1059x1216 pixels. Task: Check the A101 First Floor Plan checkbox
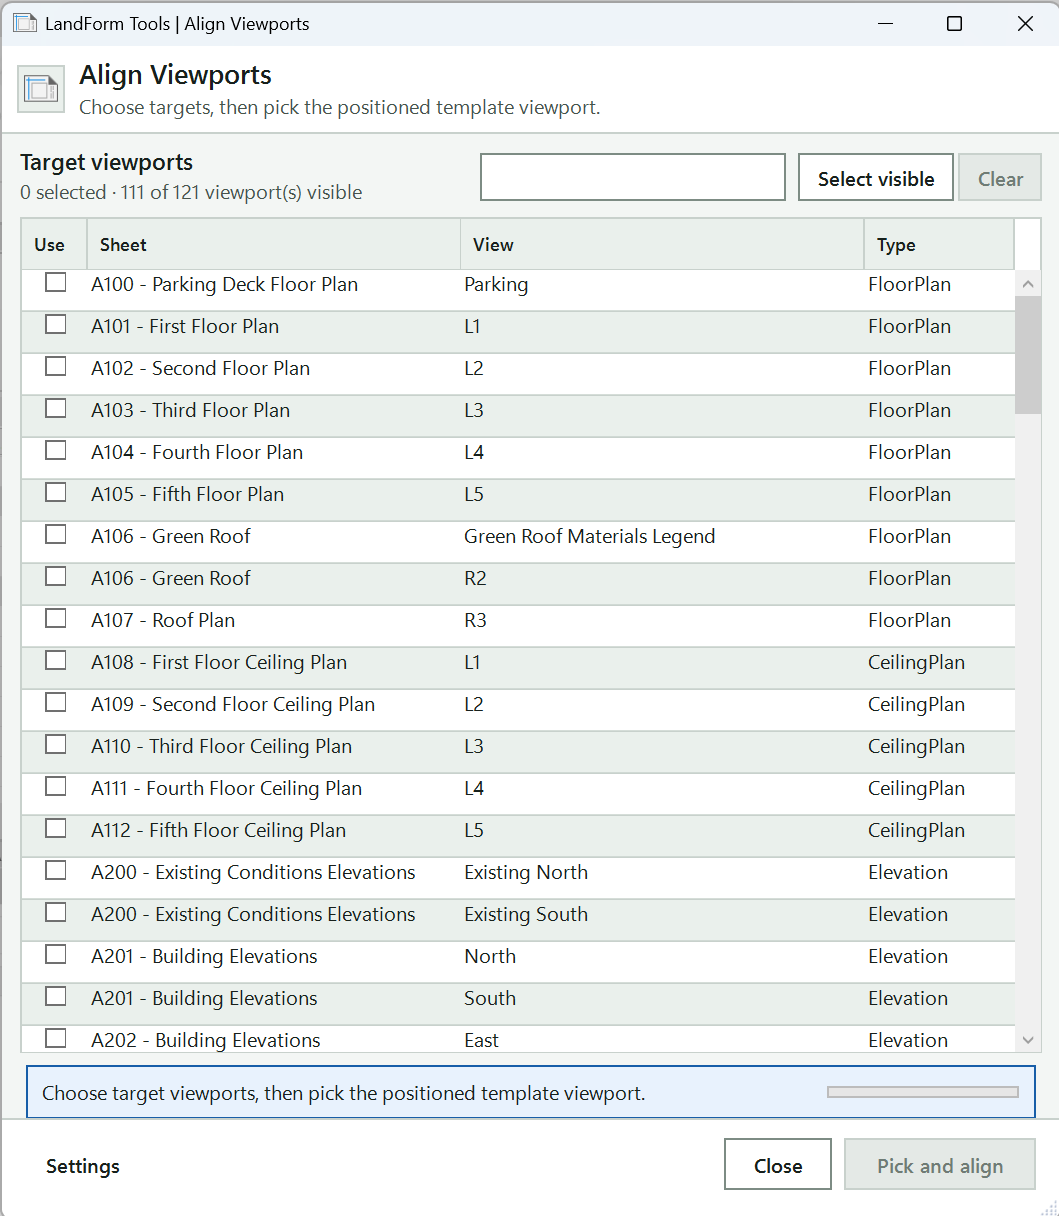pyautogui.click(x=56, y=325)
